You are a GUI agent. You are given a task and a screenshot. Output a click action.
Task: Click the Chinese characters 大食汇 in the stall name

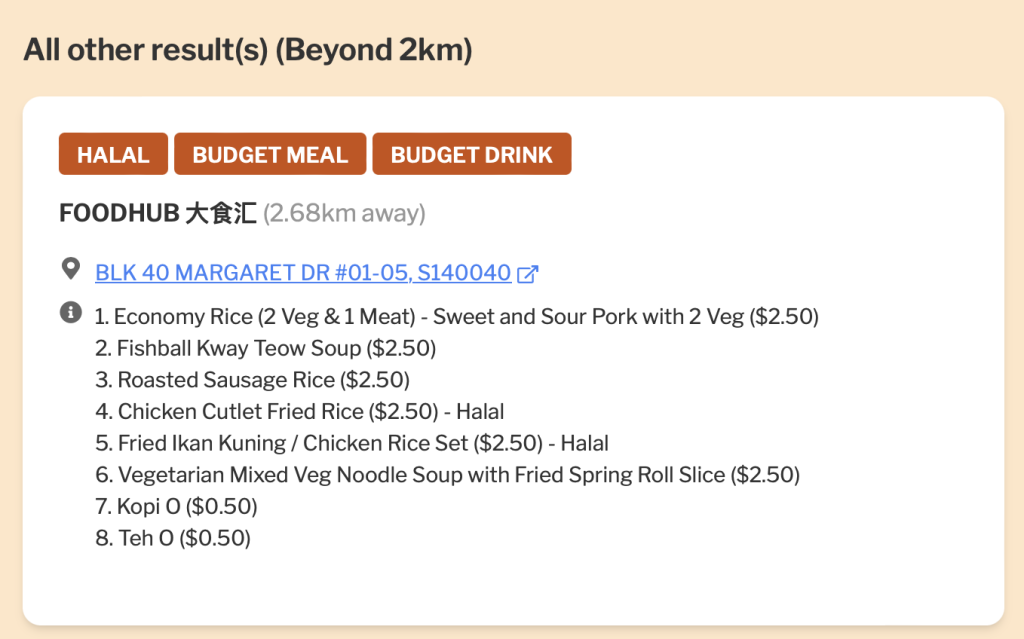point(221,213)
